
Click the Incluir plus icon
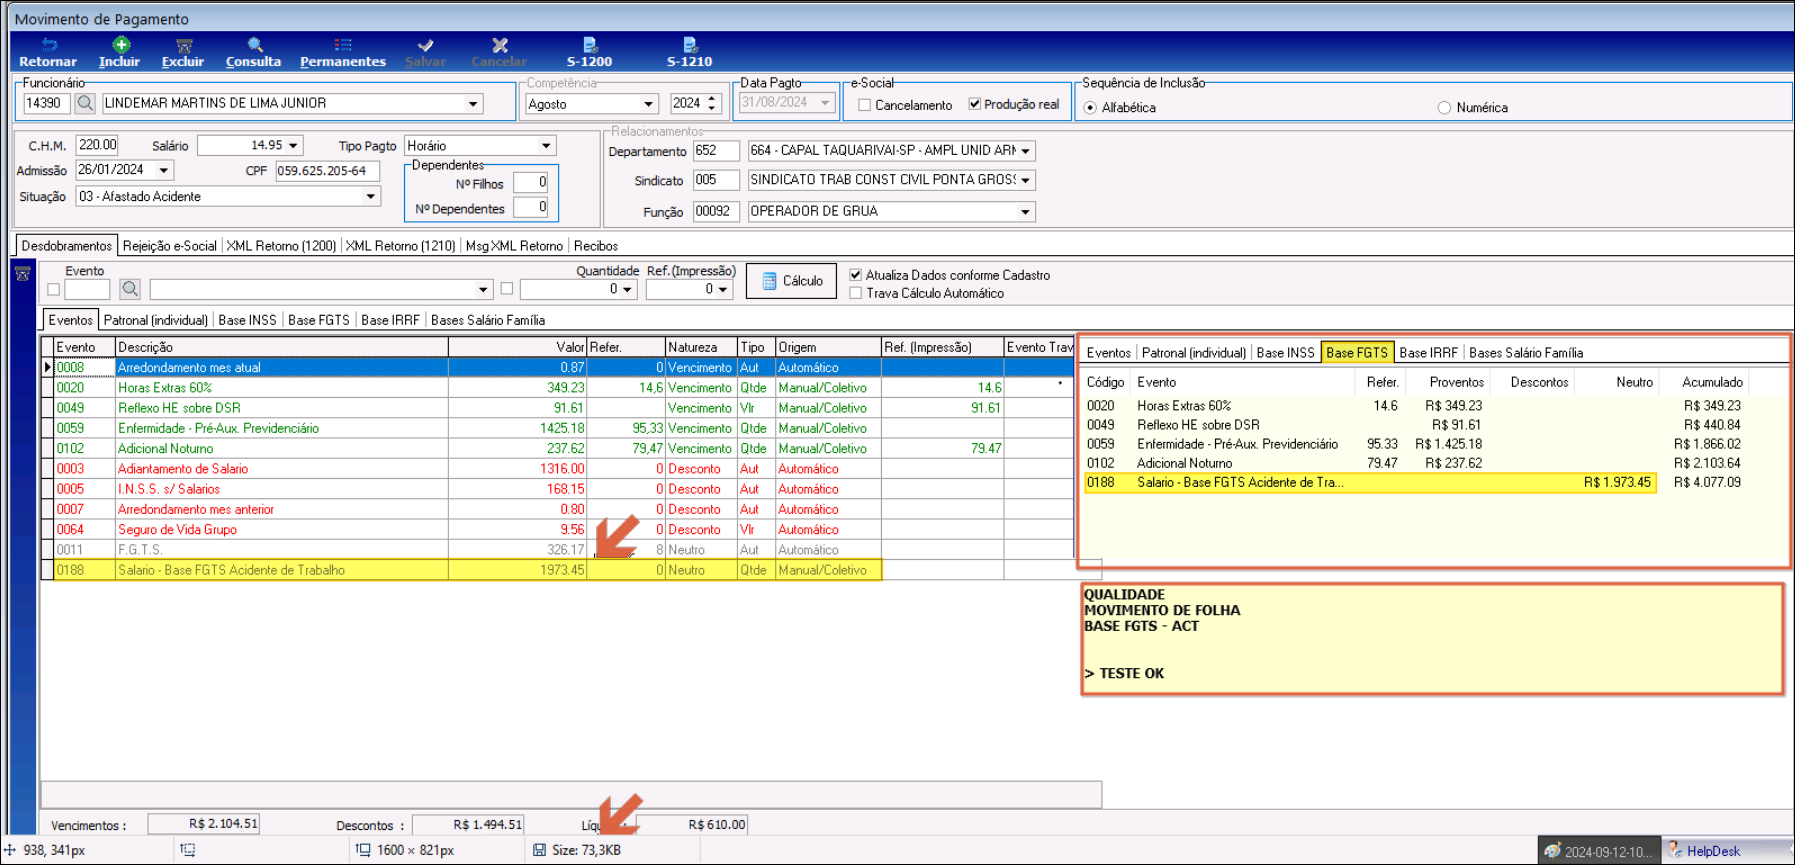click(121, 45)
